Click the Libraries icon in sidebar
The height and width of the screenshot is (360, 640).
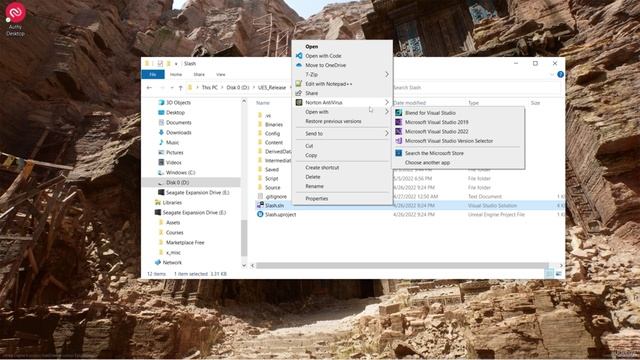pos(158,202)
